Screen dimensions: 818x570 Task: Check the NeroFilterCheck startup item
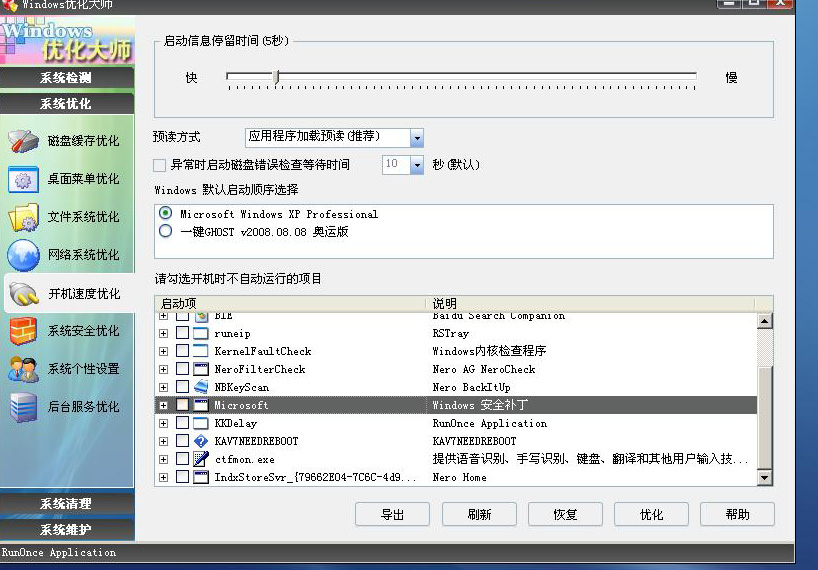(x=182, y=369)
